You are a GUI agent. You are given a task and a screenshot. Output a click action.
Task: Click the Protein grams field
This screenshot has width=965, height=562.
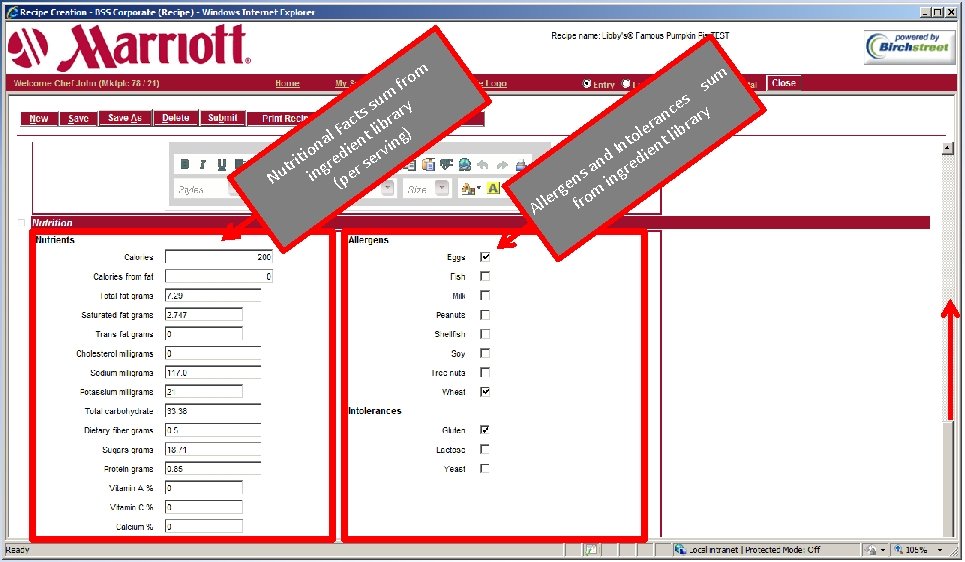213,468
